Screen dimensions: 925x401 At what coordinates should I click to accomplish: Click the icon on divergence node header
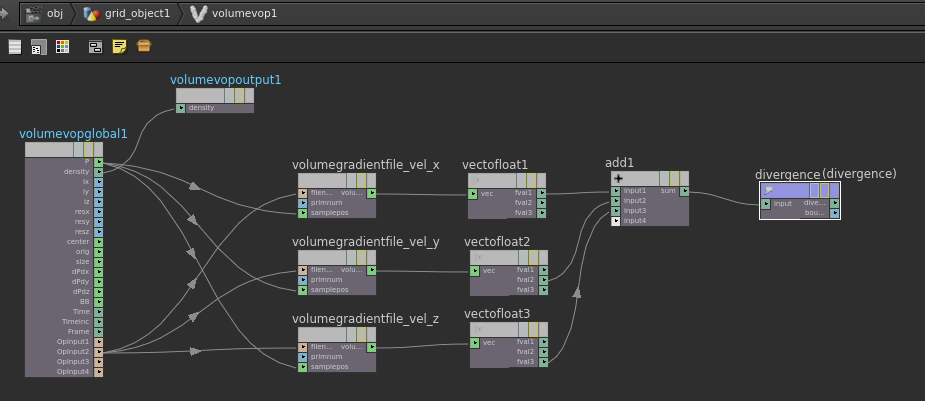(x=768, y=190)
